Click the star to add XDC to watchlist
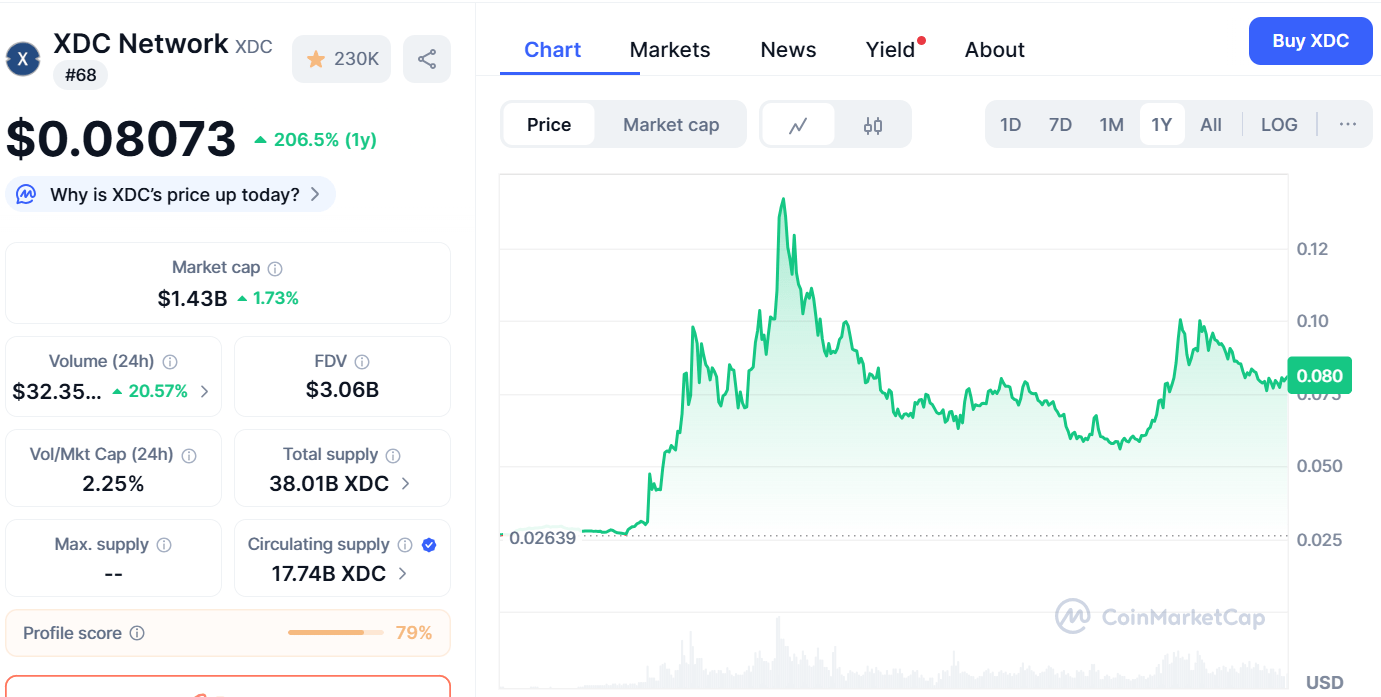Screen dimensions: 1381x697 click(318, 59)
